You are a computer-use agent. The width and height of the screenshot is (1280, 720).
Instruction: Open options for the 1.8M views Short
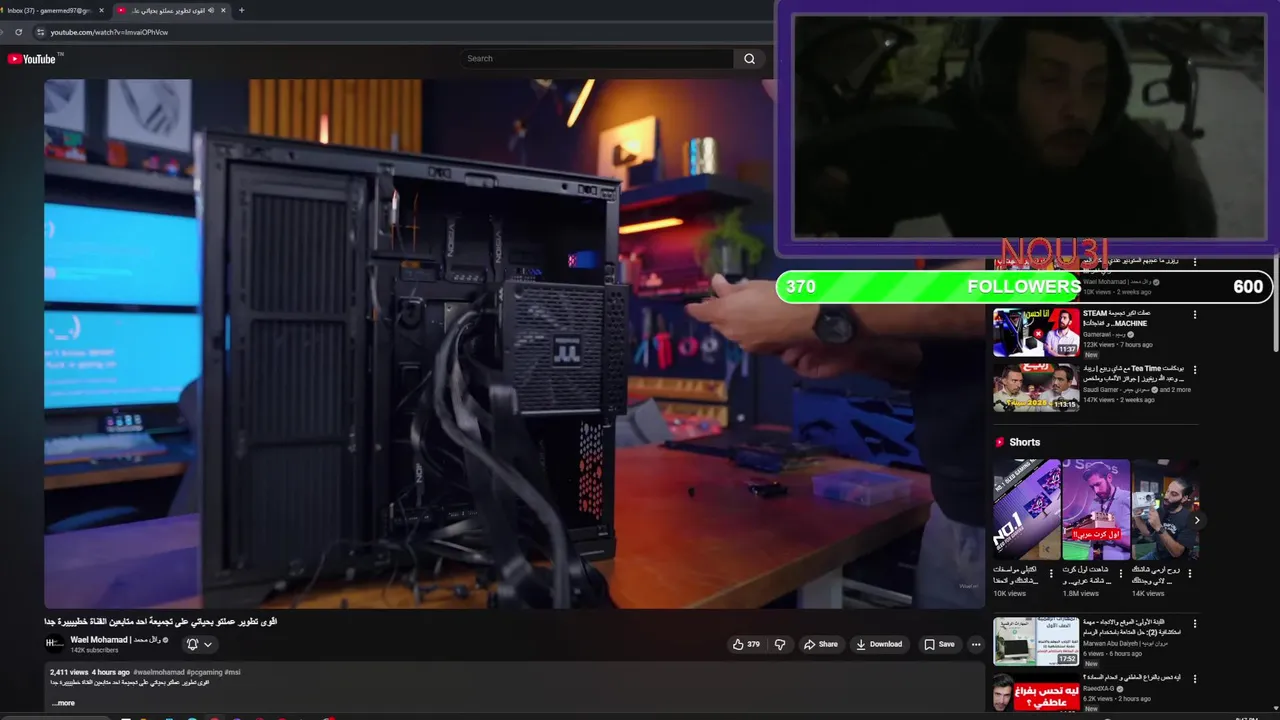coord(1120,575)
